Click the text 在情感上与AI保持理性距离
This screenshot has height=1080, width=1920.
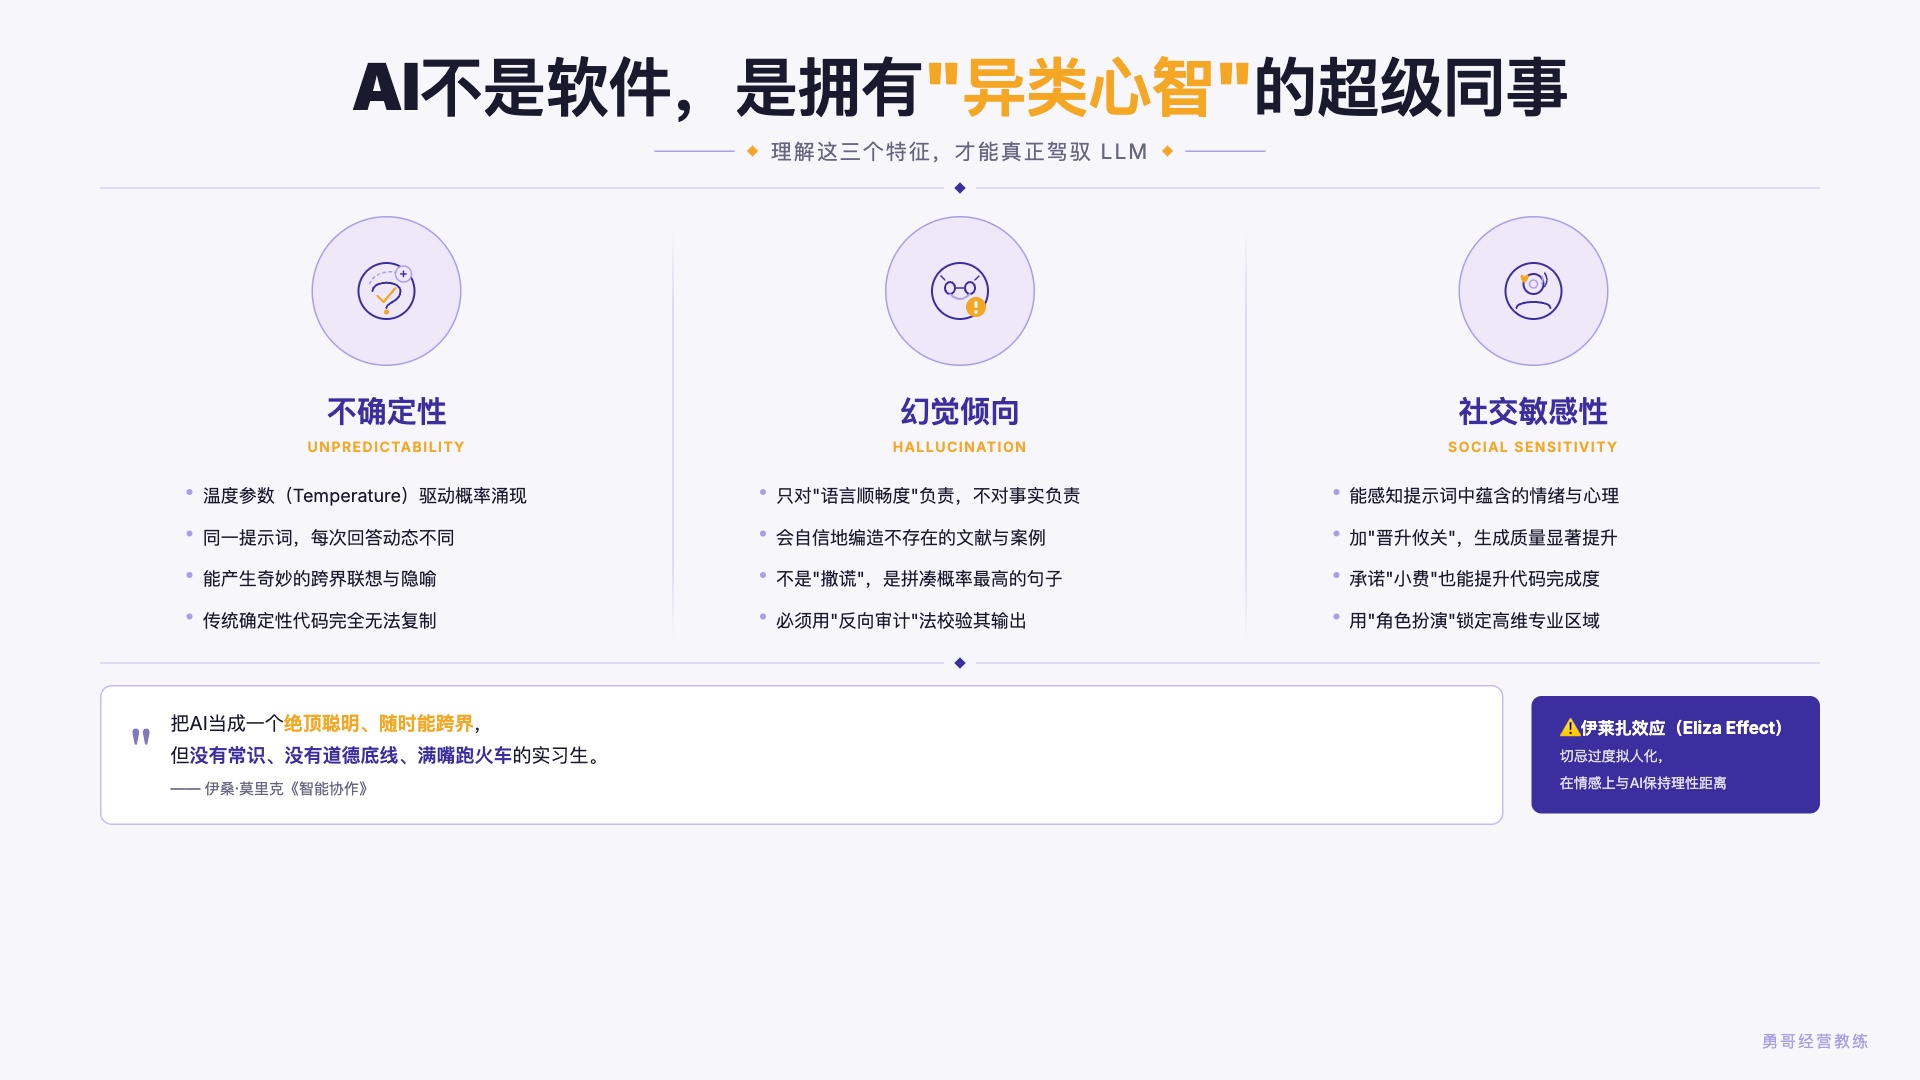point(1643,784)
